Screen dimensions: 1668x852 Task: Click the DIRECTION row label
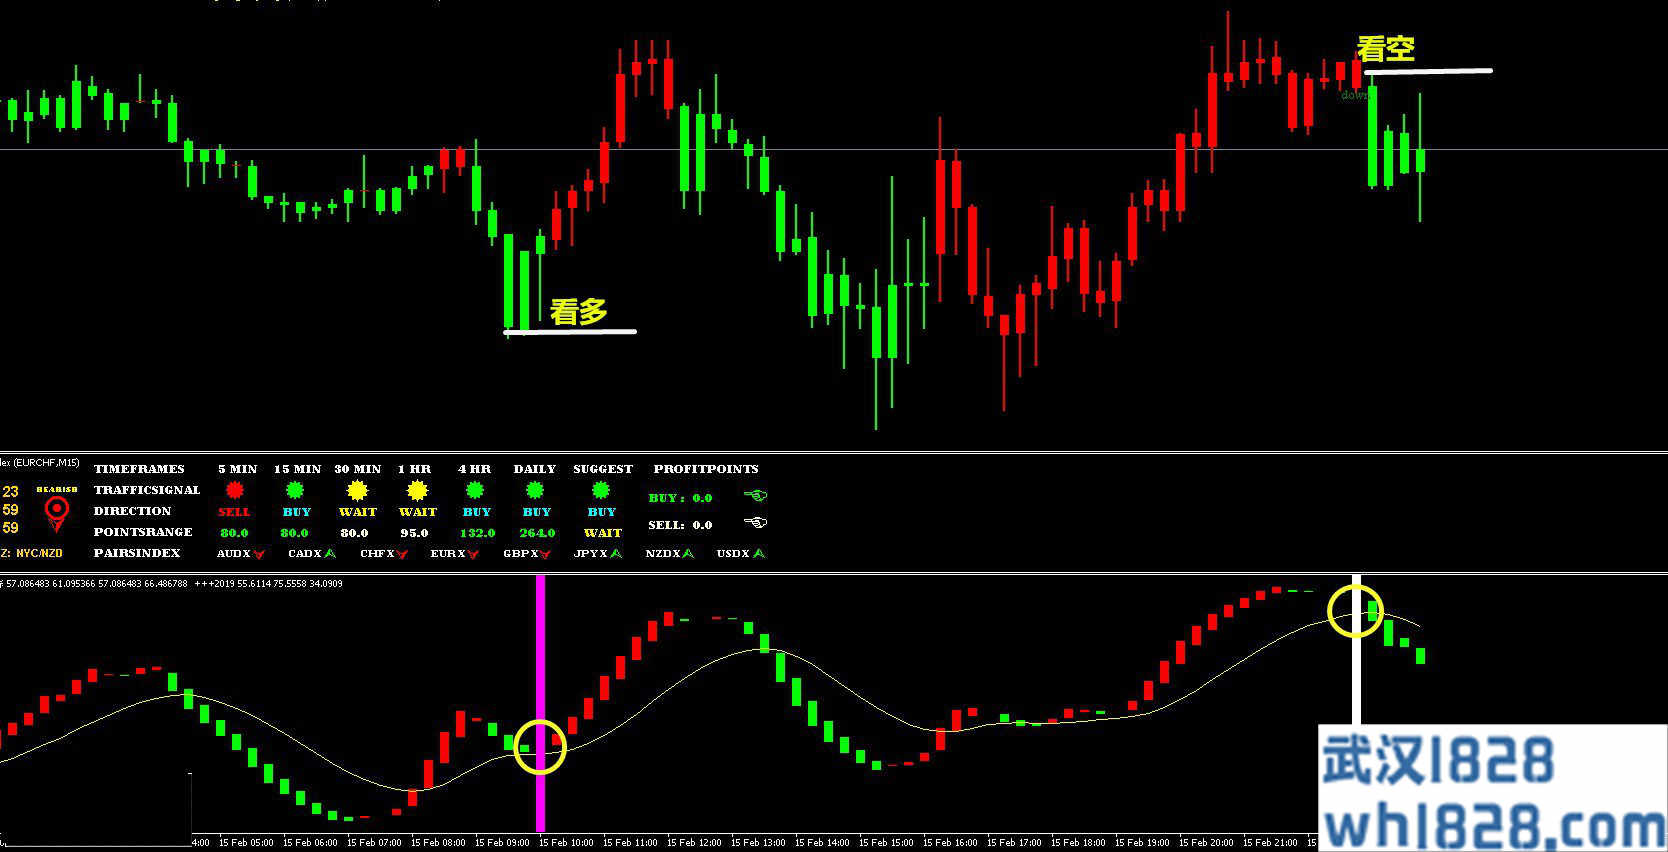(132, 511)
